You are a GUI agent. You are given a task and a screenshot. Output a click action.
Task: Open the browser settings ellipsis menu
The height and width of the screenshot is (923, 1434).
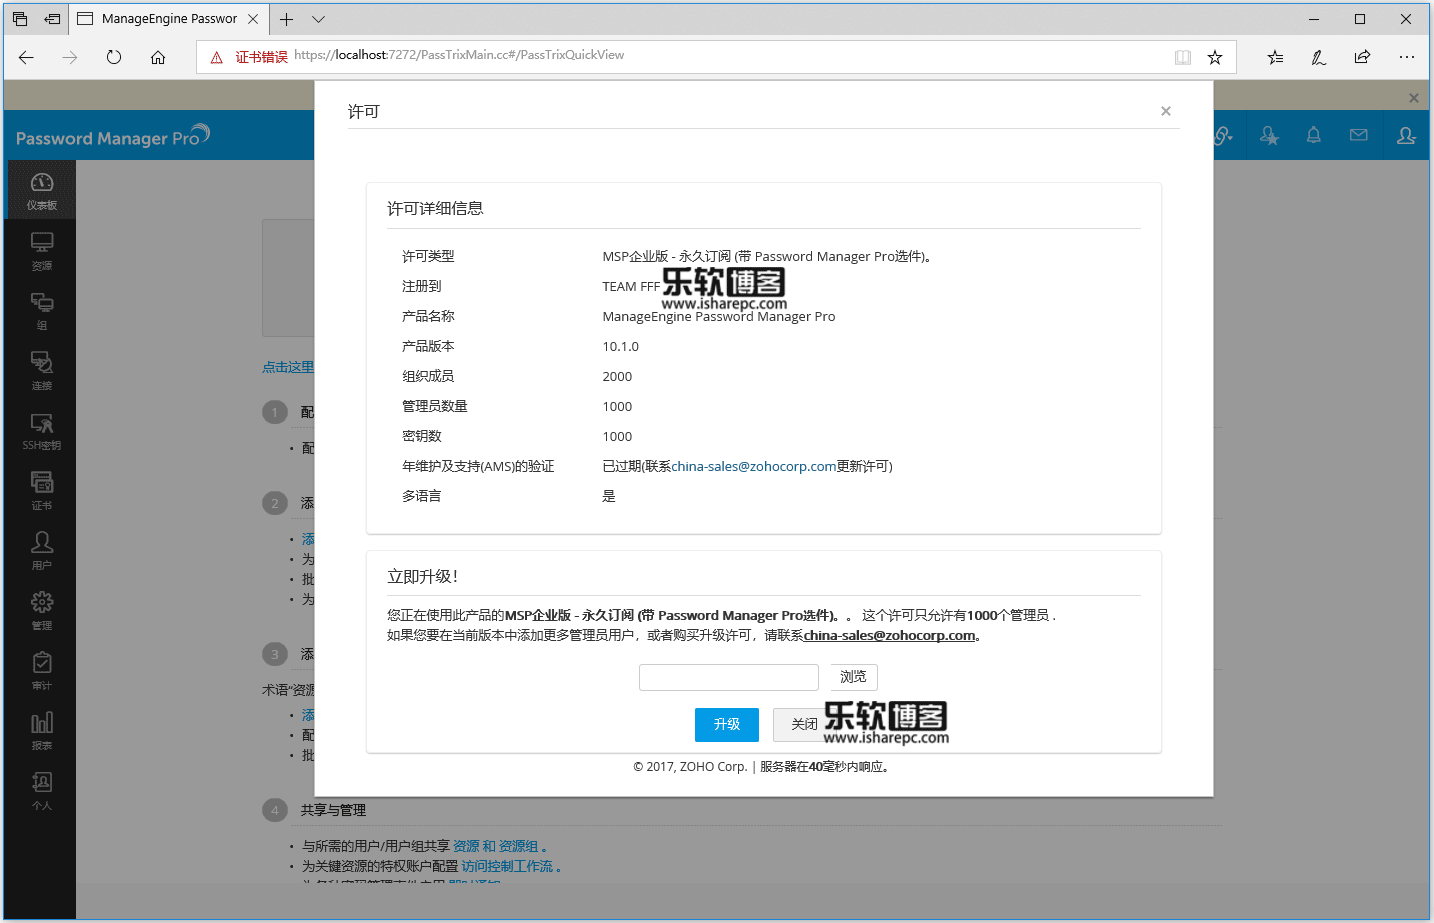(x=1407, y=57)
